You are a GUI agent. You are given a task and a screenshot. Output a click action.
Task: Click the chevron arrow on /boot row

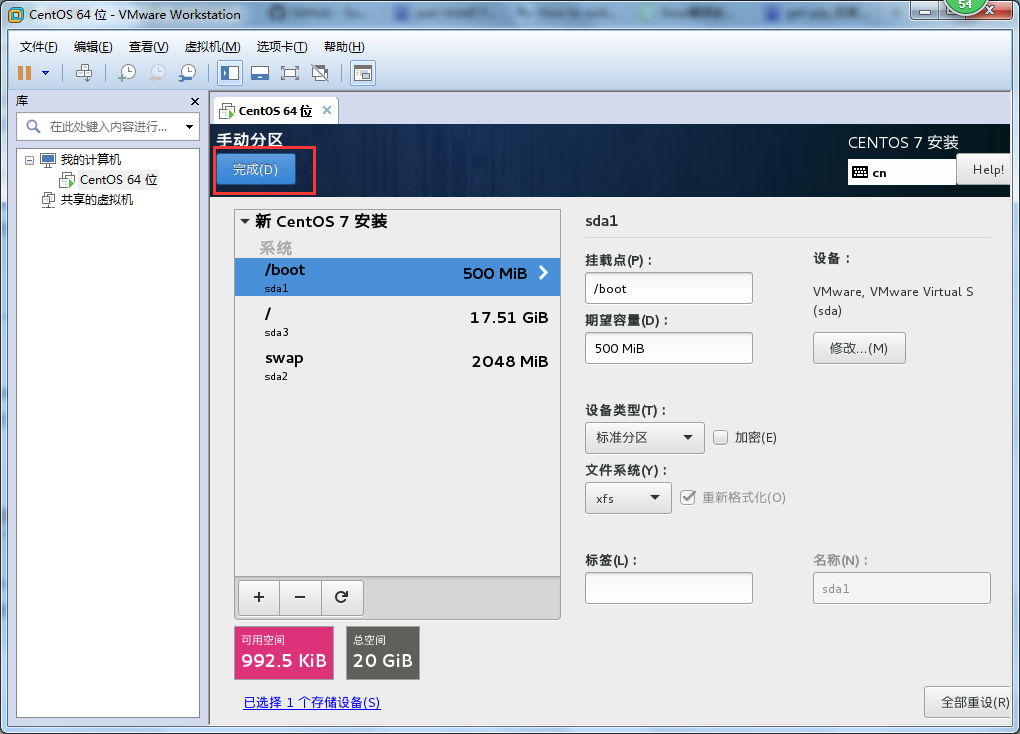coord(543,273)
